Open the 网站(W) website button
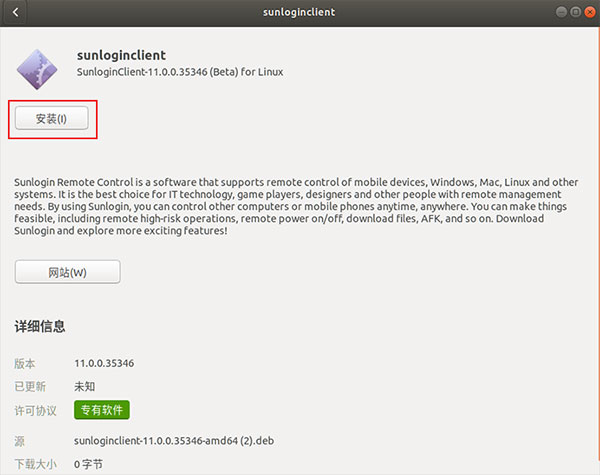Viewport: 600px width, 475px height. pos(67,272)
